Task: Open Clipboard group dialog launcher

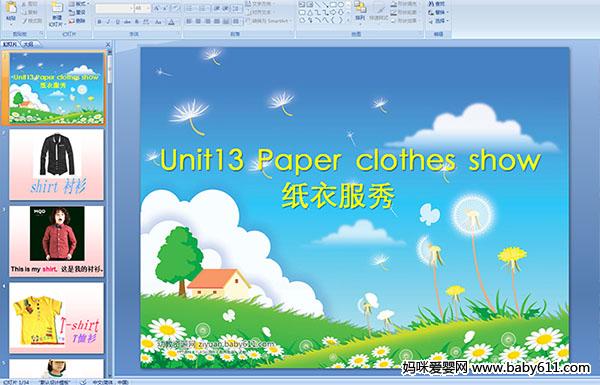Action: pos(41,34)
